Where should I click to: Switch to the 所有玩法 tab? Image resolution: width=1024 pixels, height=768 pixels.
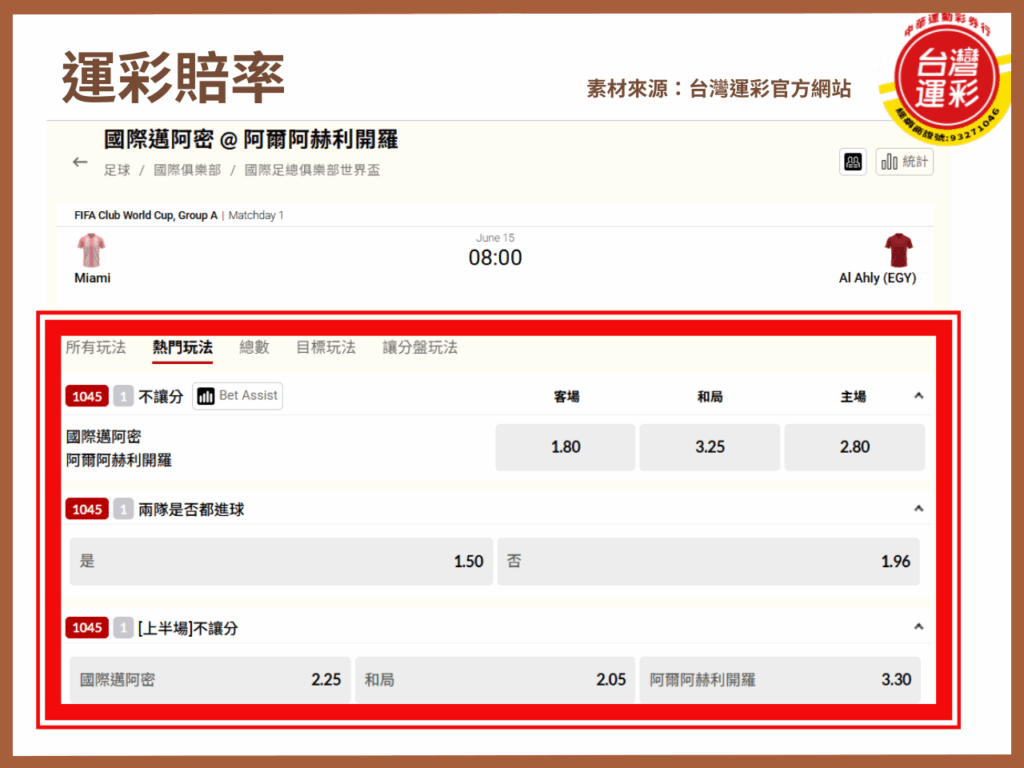96,347
